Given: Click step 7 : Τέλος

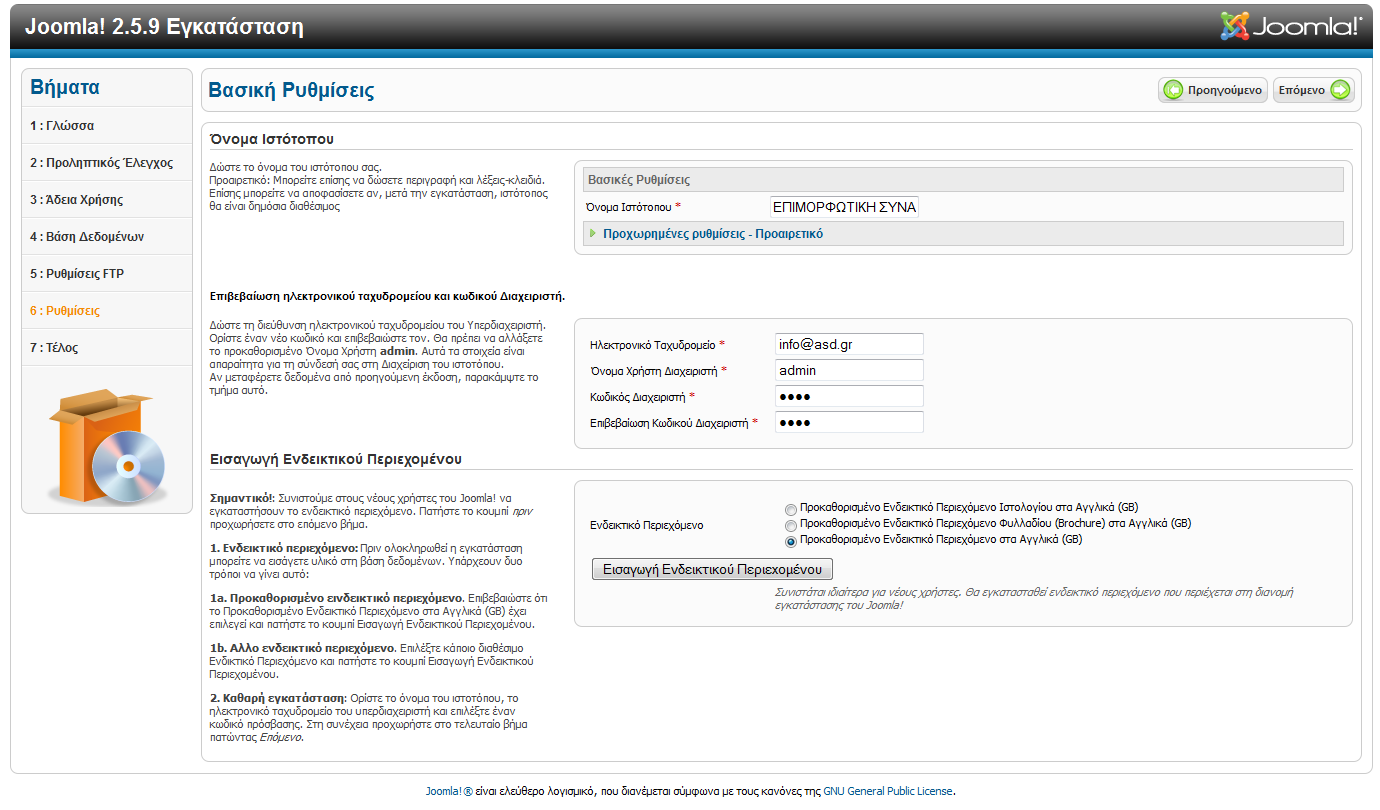Looking at the screenshot, I should (x=107, y=347).
